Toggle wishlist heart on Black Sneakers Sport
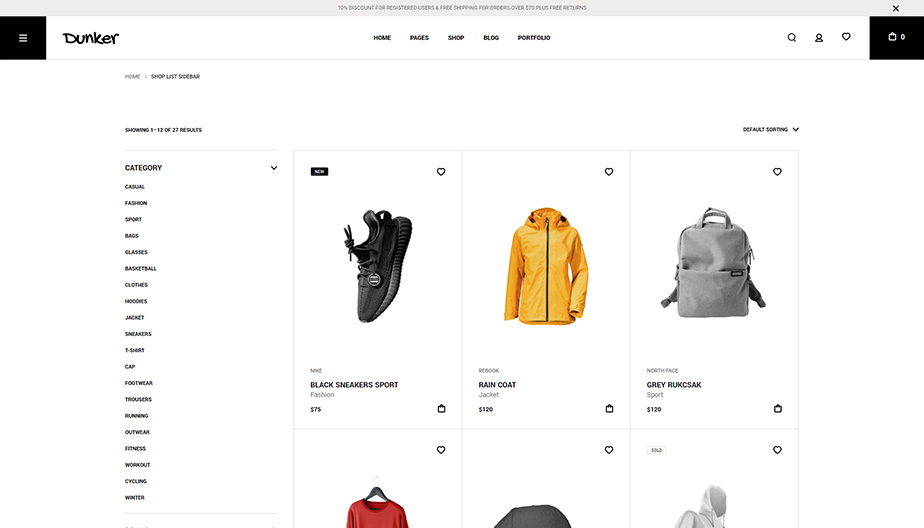 [x=441, y=172]
